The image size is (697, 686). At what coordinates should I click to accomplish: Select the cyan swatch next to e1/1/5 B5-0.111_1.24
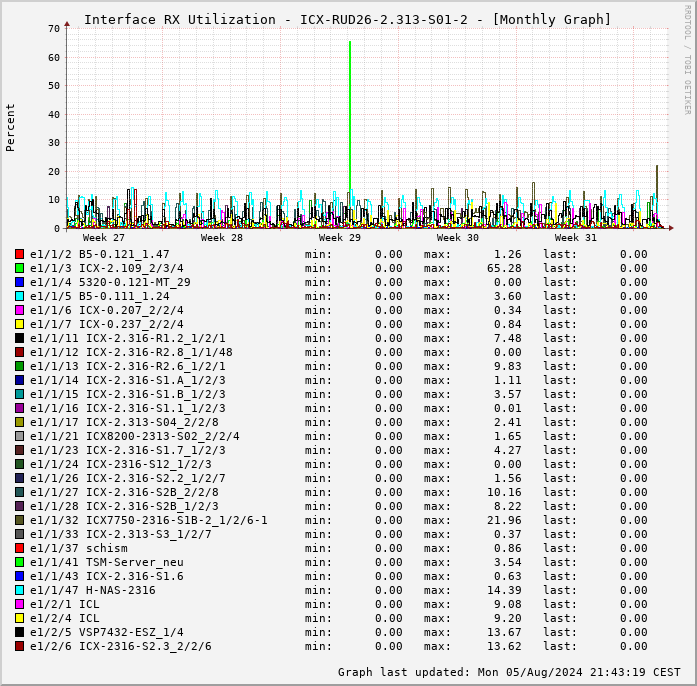[19, 296]
